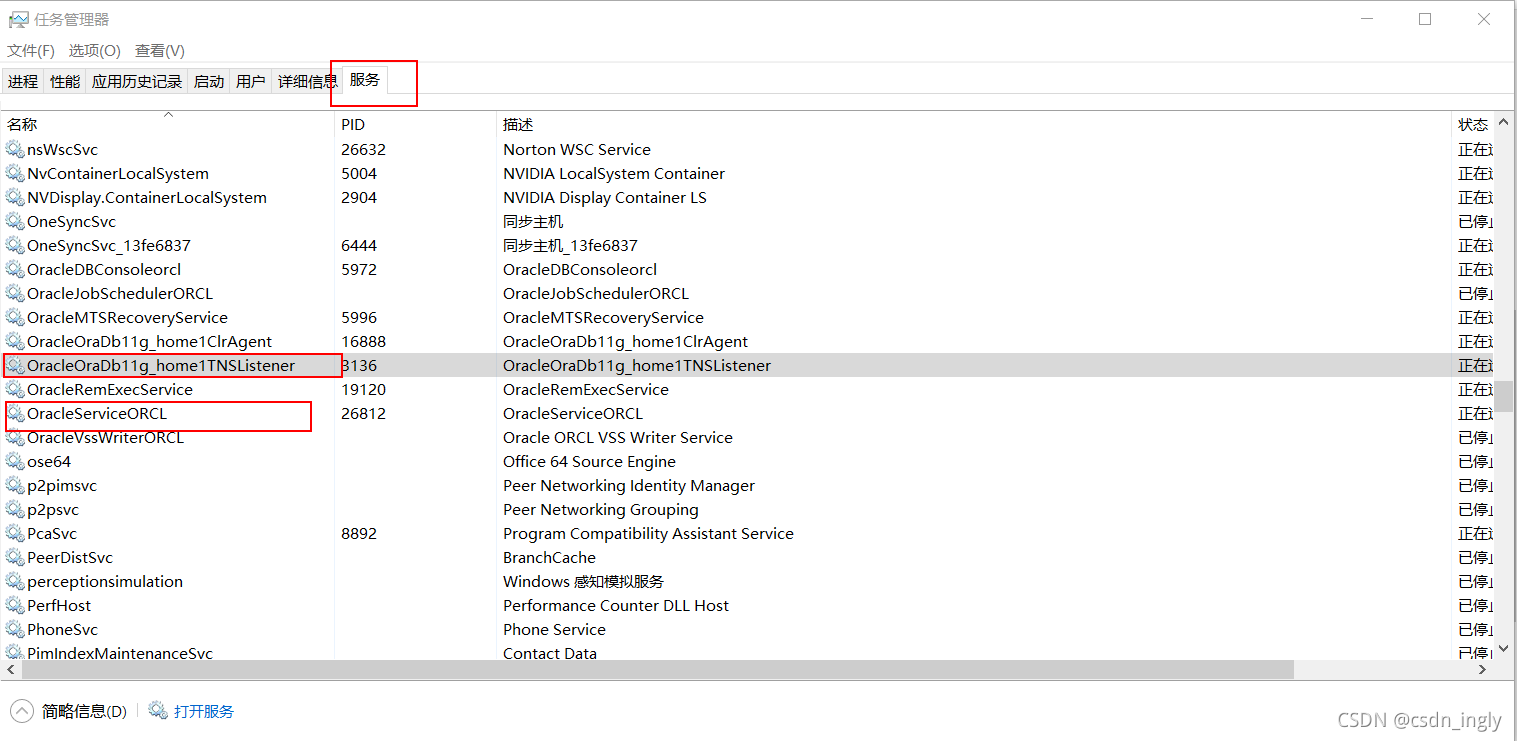Click the gear icon next to PhoneSvc
The width and height of the screenshot is (1517, 741).
point(16,629)
